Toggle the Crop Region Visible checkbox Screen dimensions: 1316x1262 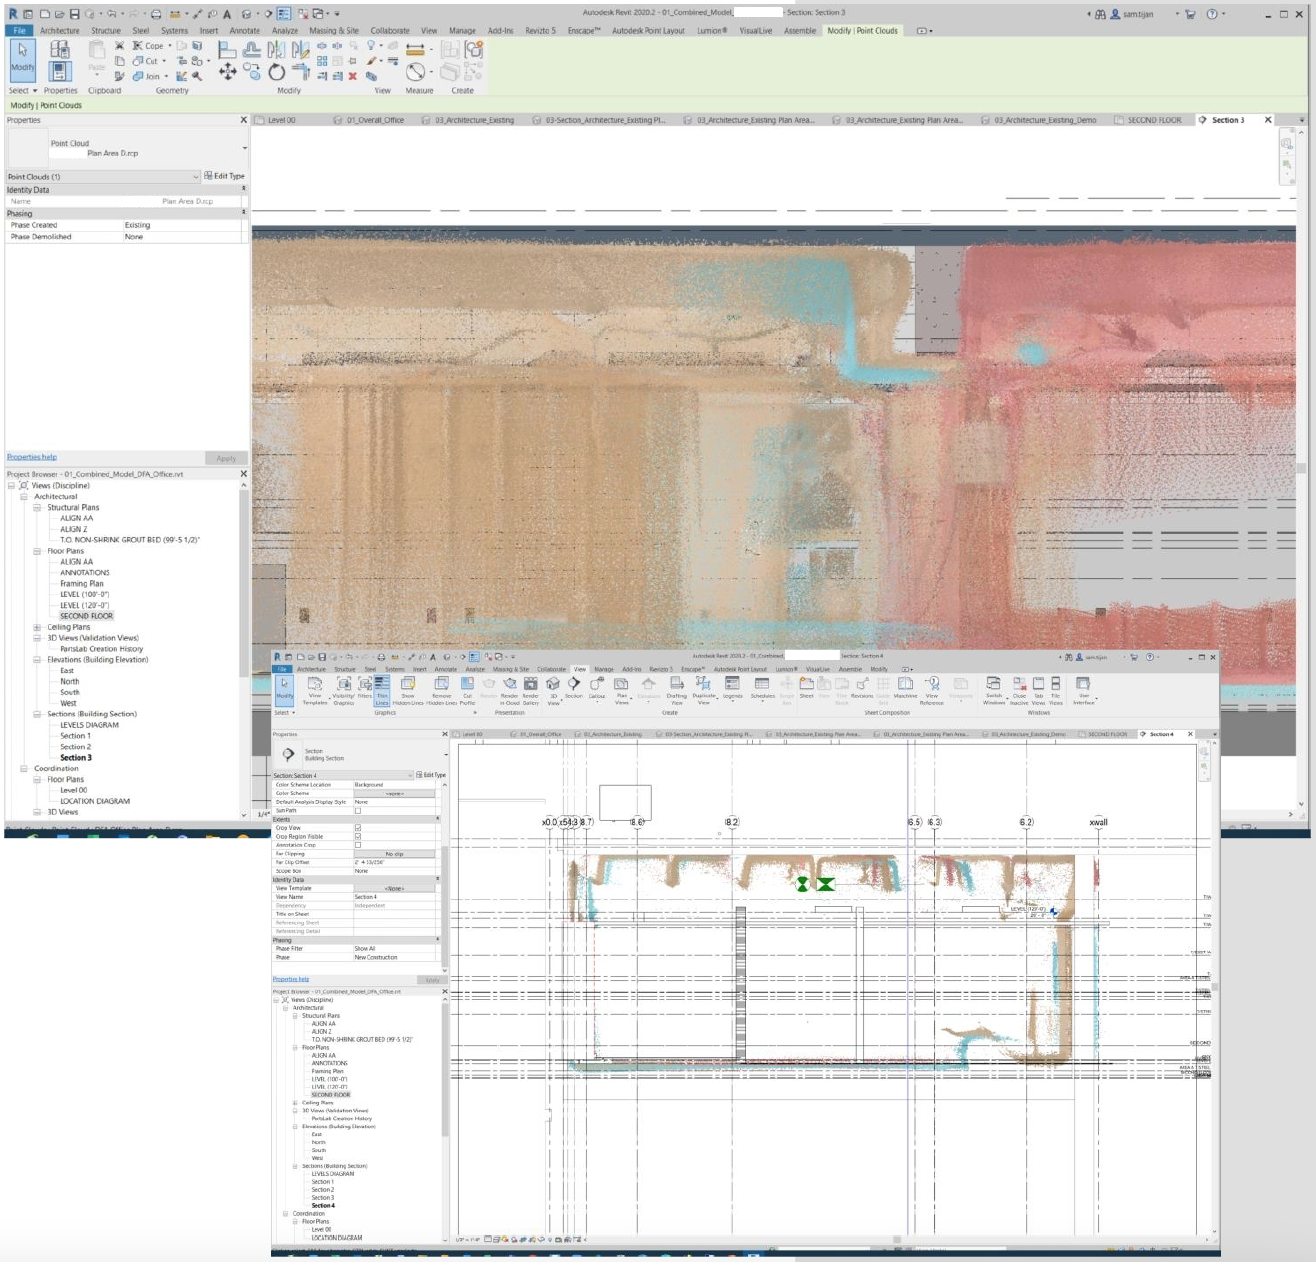tap(358, 837)
